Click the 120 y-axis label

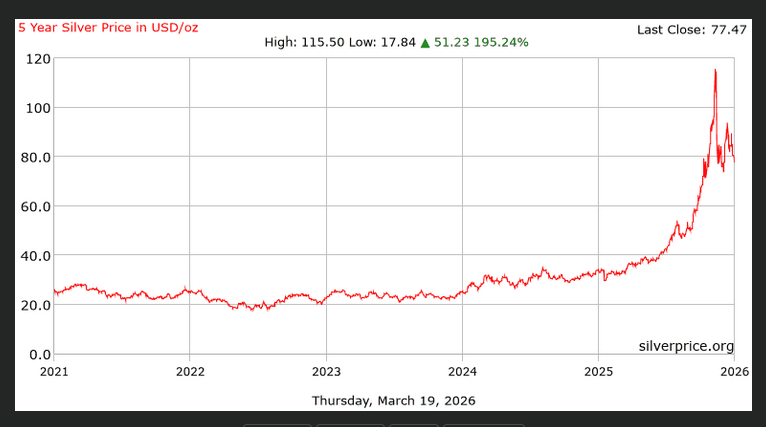pyautogui.click(x=38, y=59)
